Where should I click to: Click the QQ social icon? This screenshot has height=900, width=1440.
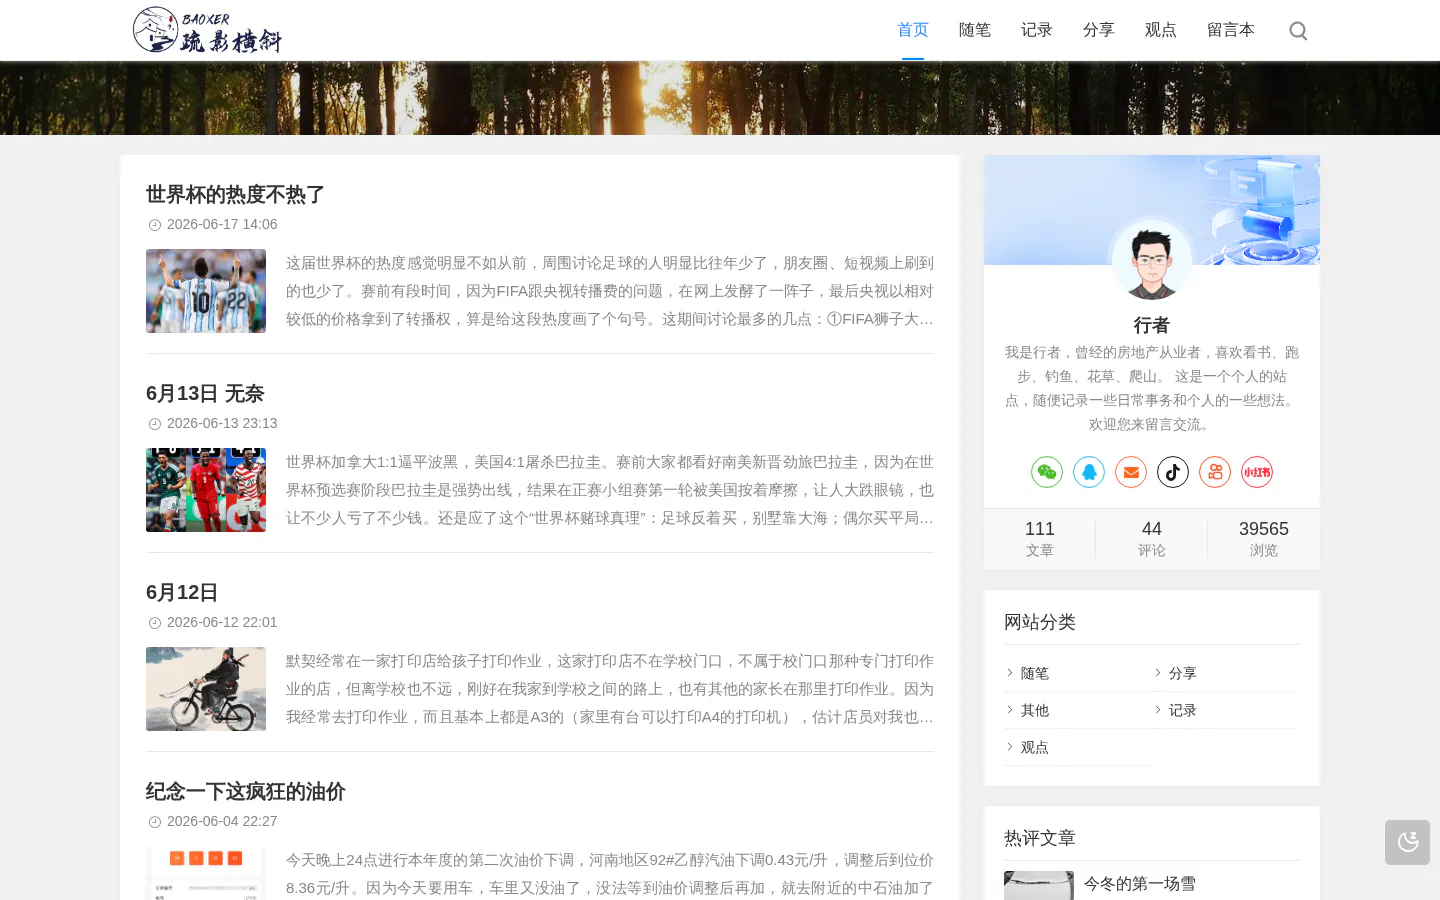(1089, 472)
